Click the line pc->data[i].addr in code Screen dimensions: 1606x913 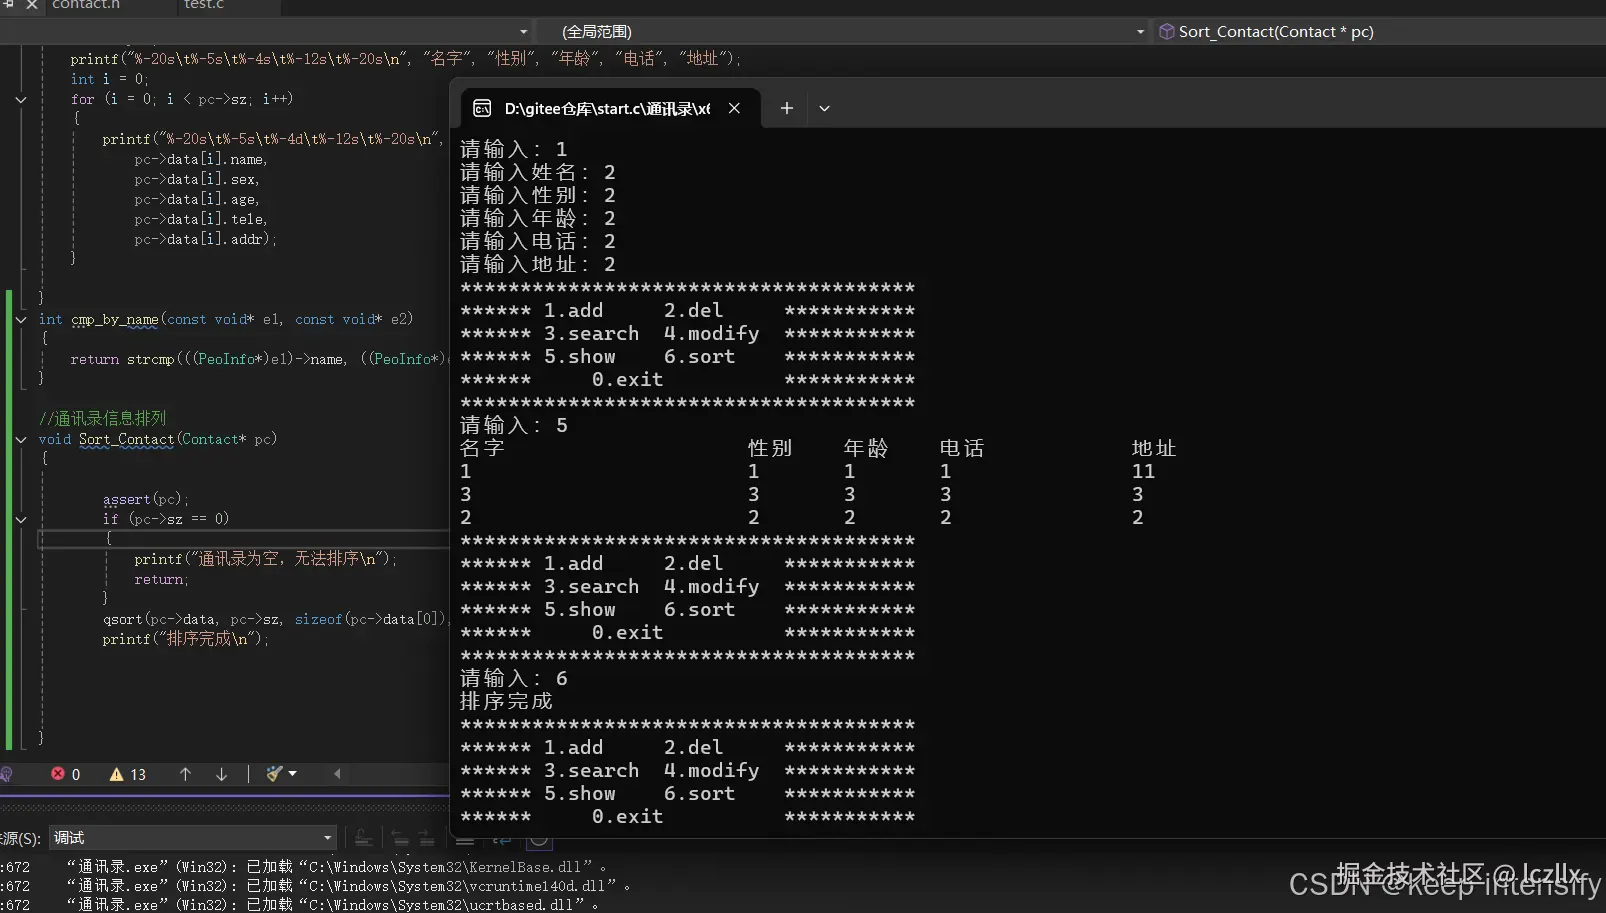(205, 239)
